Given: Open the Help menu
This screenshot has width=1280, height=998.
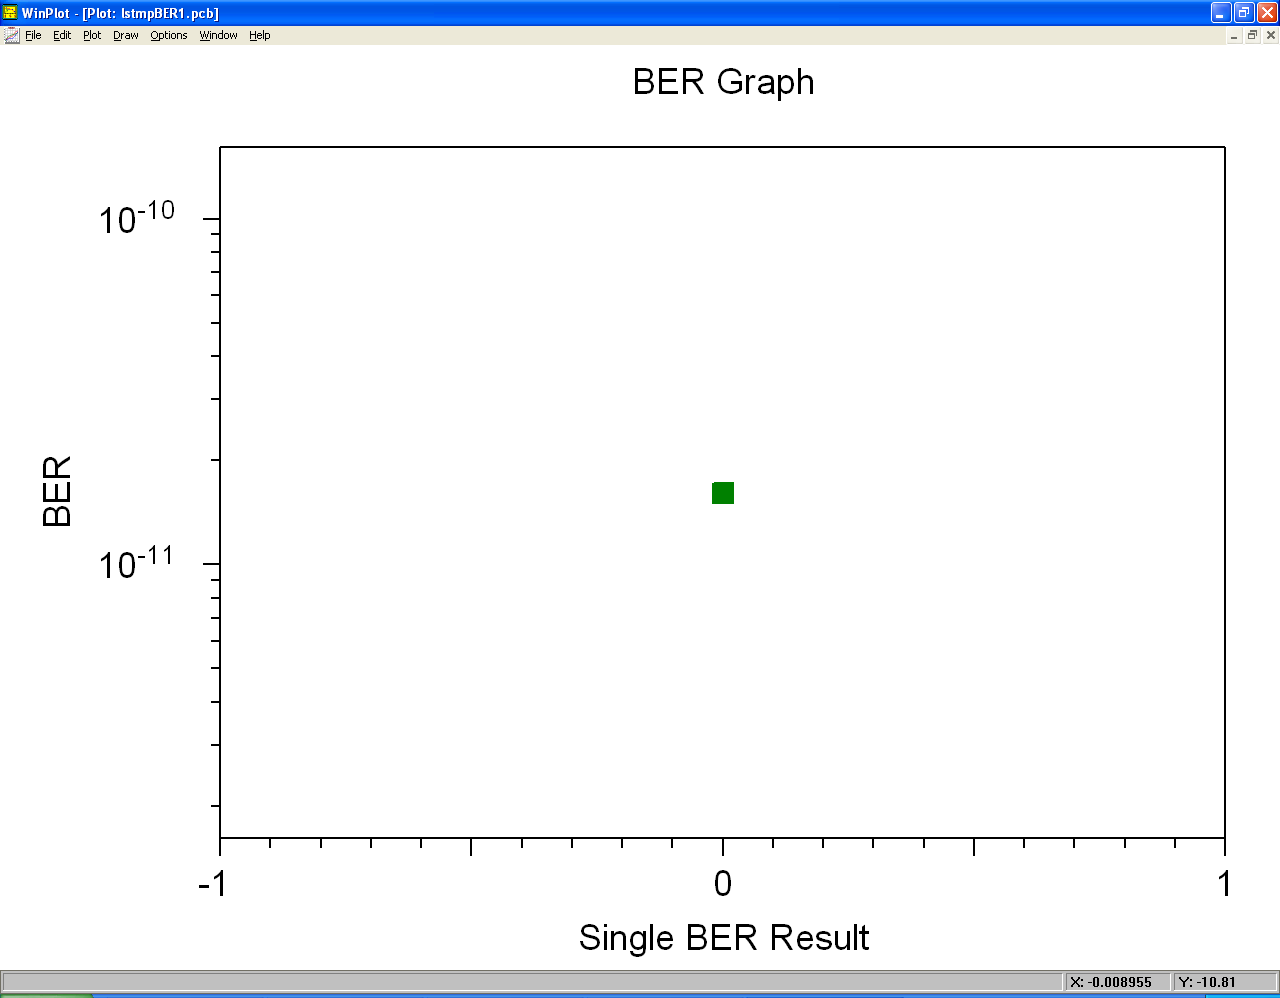Looking at the screenshot, I should coord(260,35).
